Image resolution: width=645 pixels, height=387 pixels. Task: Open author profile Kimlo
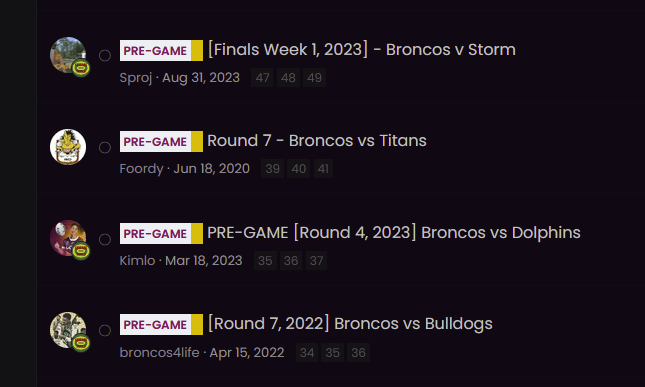click(x=137, y=261)
